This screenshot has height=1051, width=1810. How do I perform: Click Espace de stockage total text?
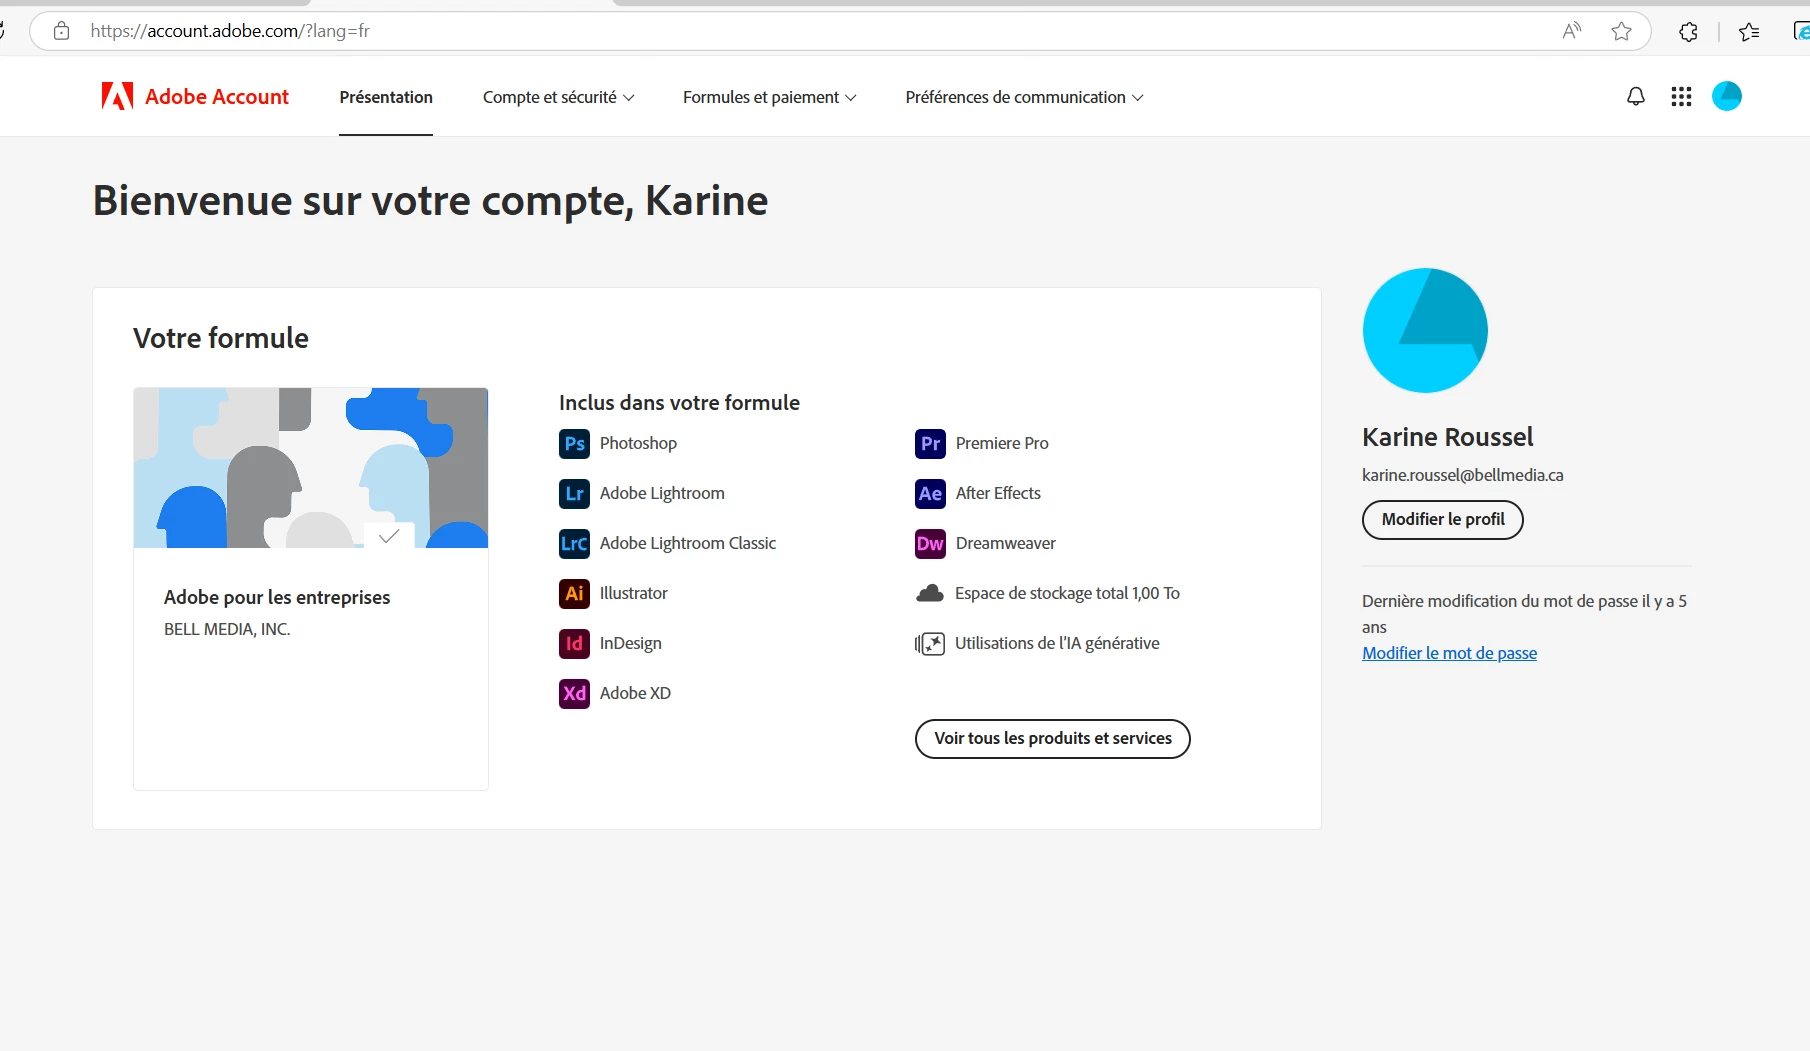(x=1067, y=593)
